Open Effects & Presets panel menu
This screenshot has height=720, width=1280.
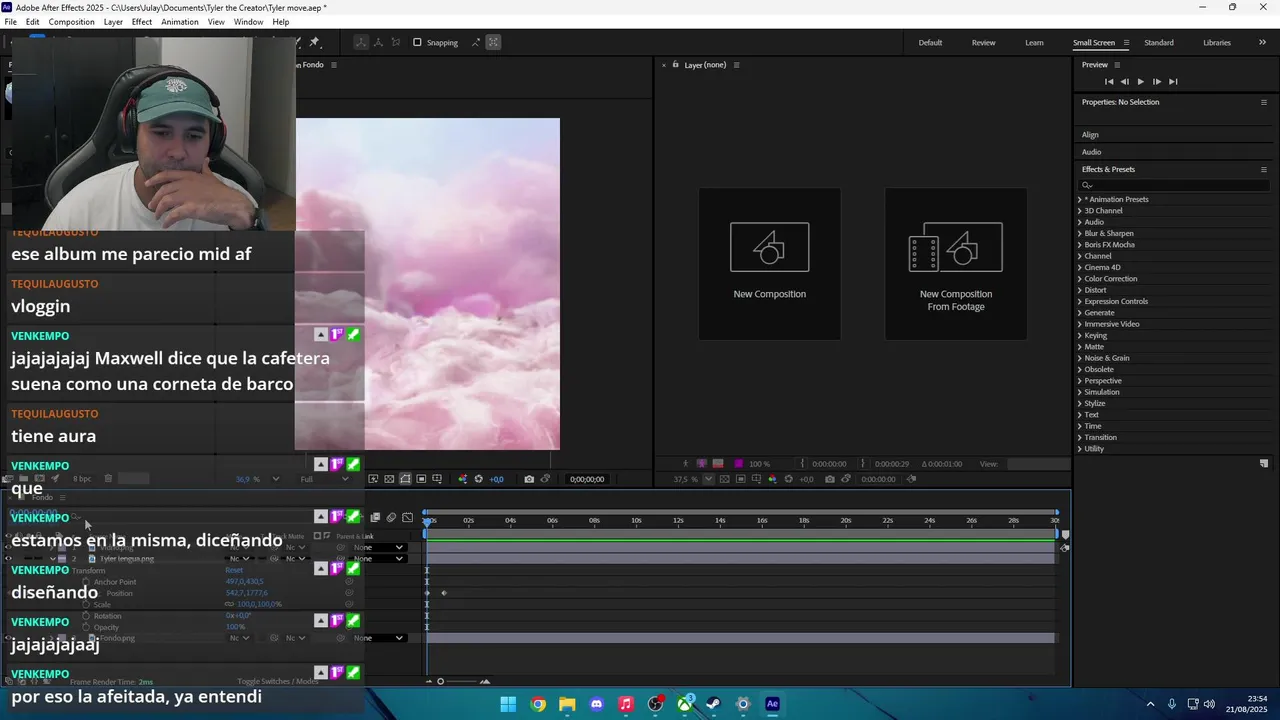point(1263,169)
